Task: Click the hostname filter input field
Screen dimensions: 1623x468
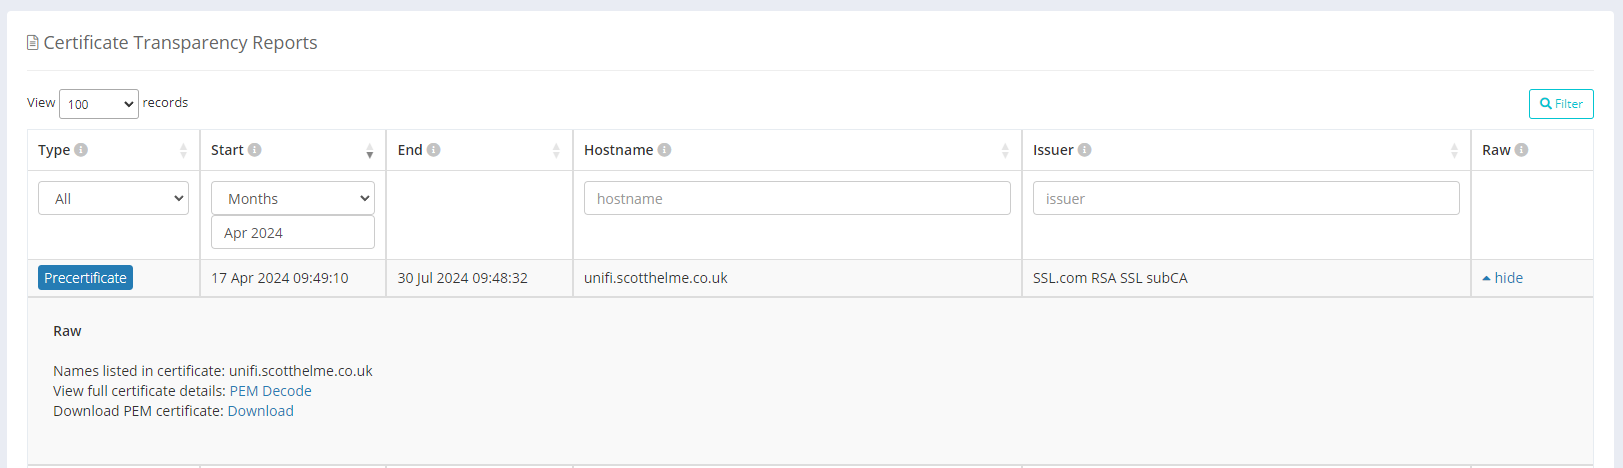Action: tap(797, 198)
